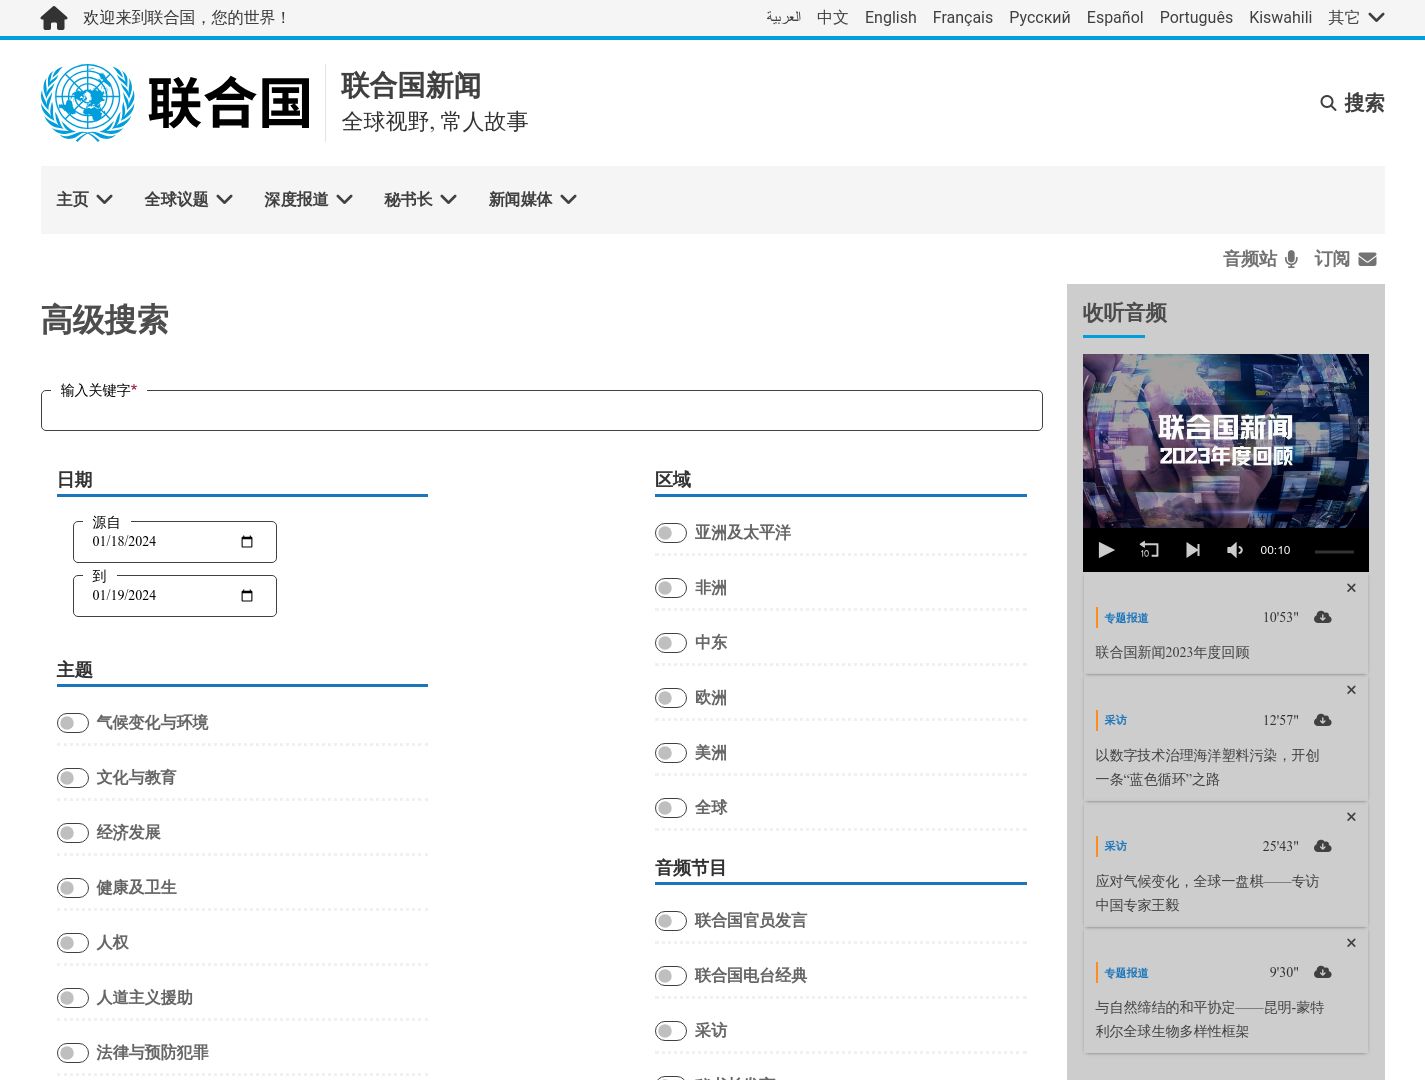Remove the 昆明-蒙特利尔 item from playlist

1351,943
